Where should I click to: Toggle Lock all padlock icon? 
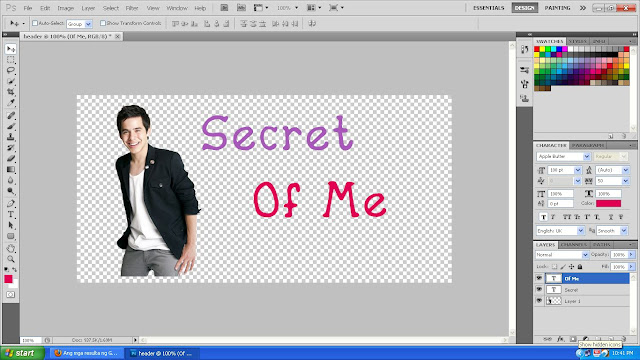(580, 267)
